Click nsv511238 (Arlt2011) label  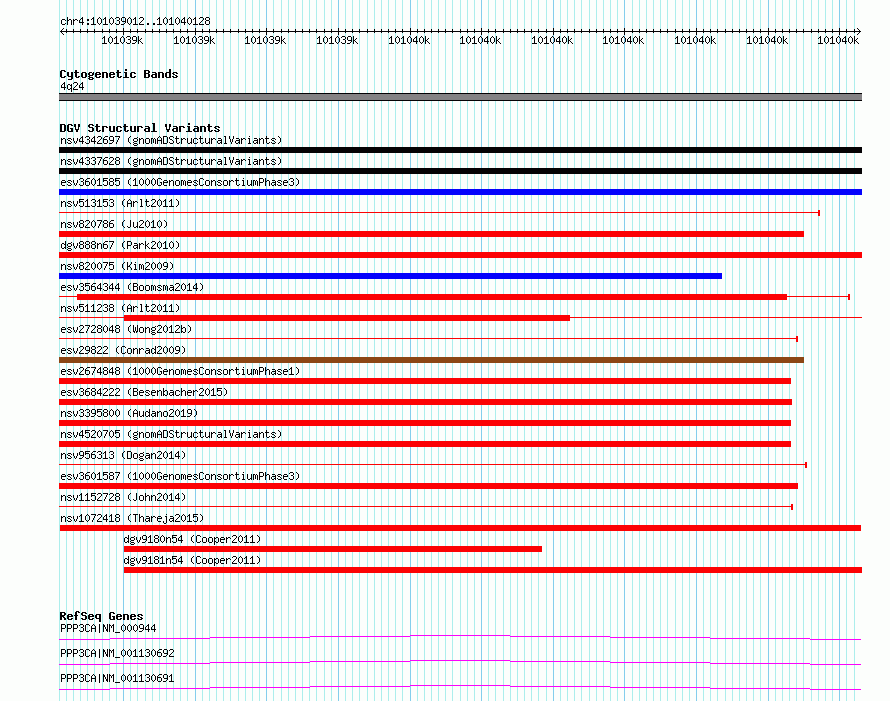120,308
